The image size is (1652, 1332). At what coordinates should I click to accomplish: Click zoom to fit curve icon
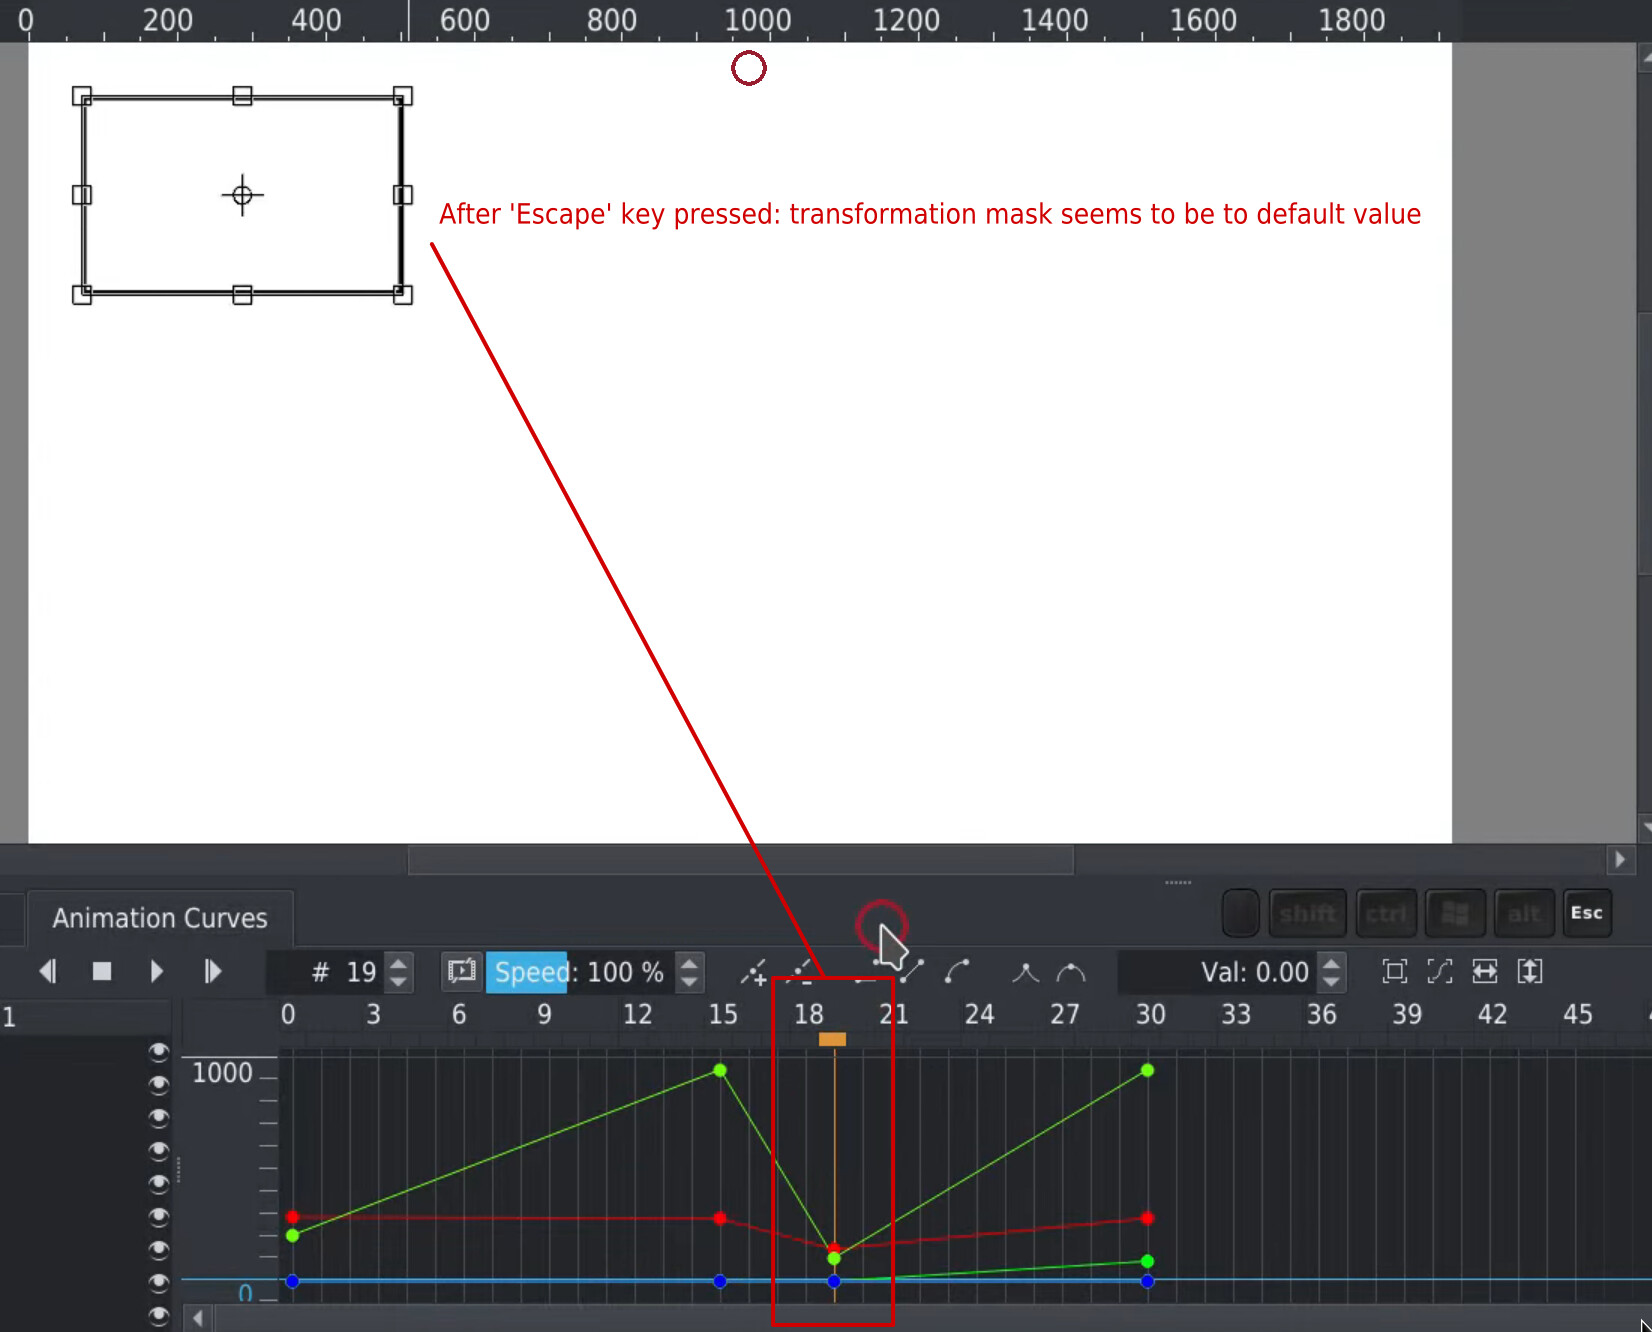(x=1440, y=971)
